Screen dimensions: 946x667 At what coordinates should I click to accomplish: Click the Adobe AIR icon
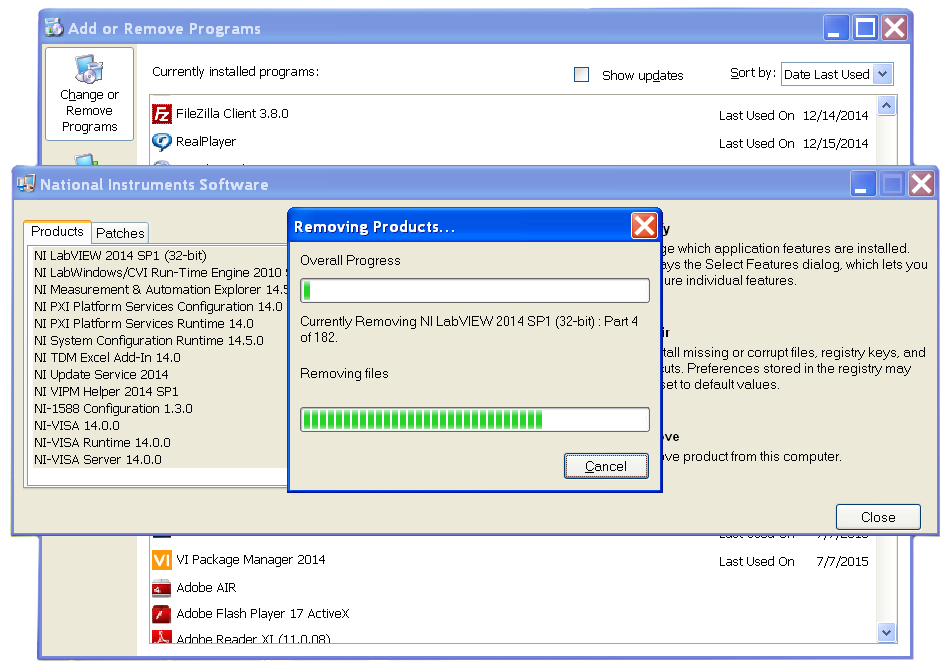point(162,588)
